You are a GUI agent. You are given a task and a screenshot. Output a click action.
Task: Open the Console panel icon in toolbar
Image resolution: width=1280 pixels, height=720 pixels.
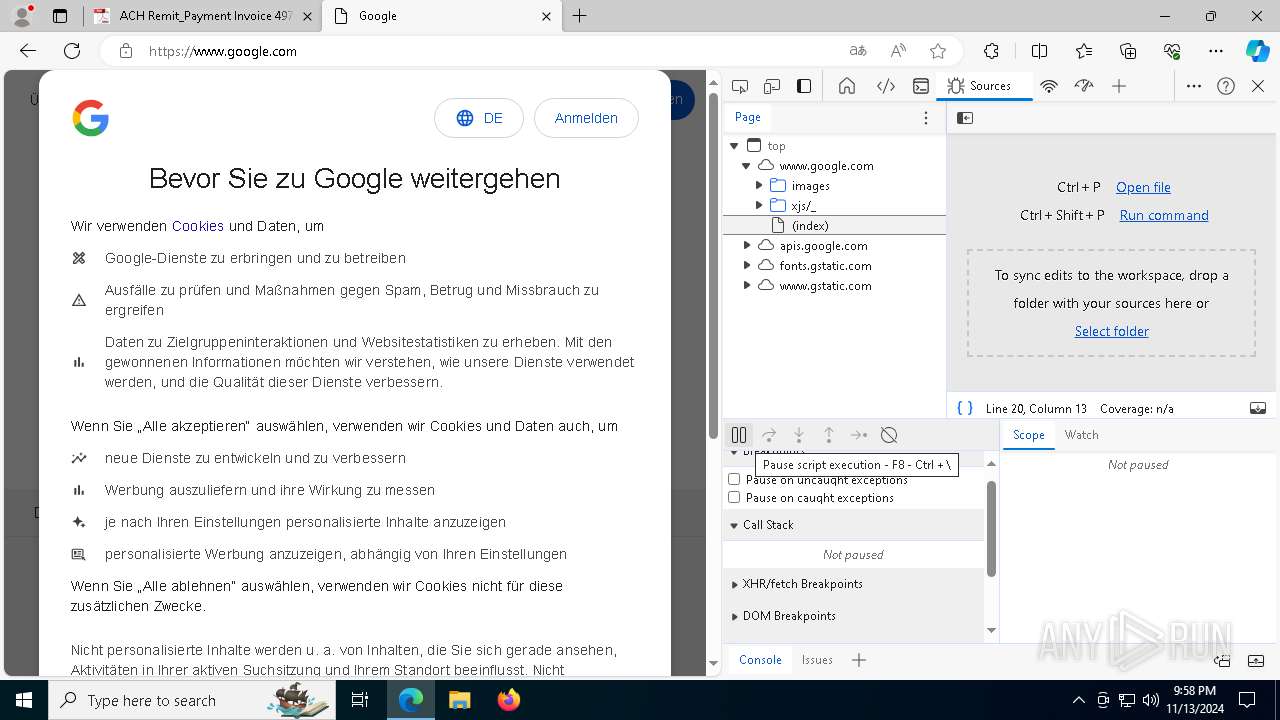[x=921, y=86]
